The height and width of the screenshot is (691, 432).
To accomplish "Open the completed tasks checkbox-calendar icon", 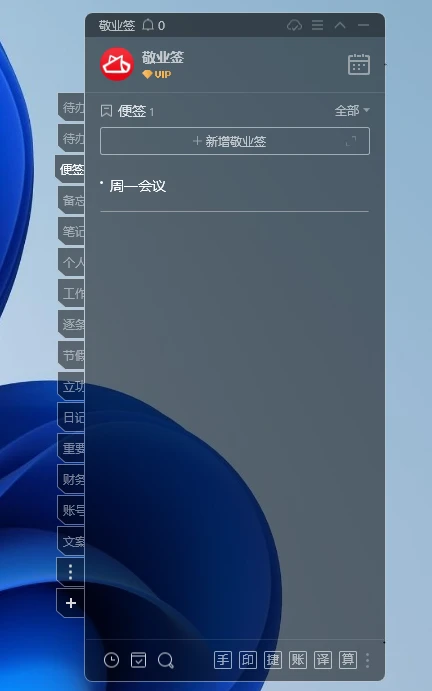I will coord(138,660).
